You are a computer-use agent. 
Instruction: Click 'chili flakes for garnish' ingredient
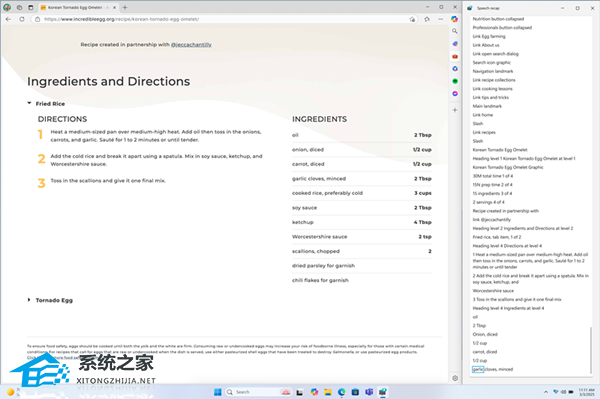pos(320,280)
